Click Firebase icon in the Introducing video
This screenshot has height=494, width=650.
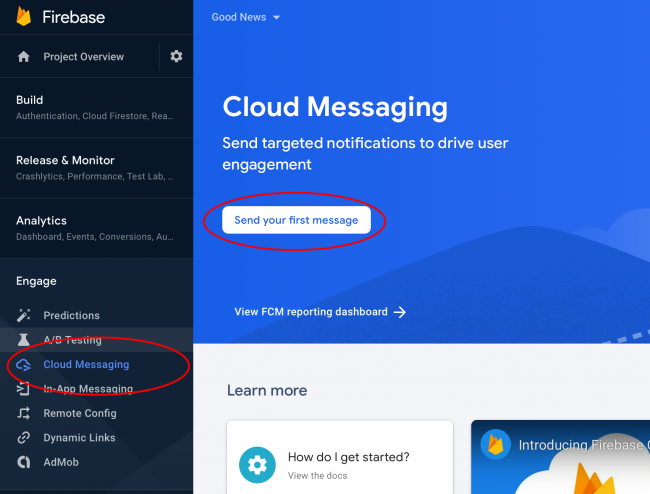[x=495, y=445]
